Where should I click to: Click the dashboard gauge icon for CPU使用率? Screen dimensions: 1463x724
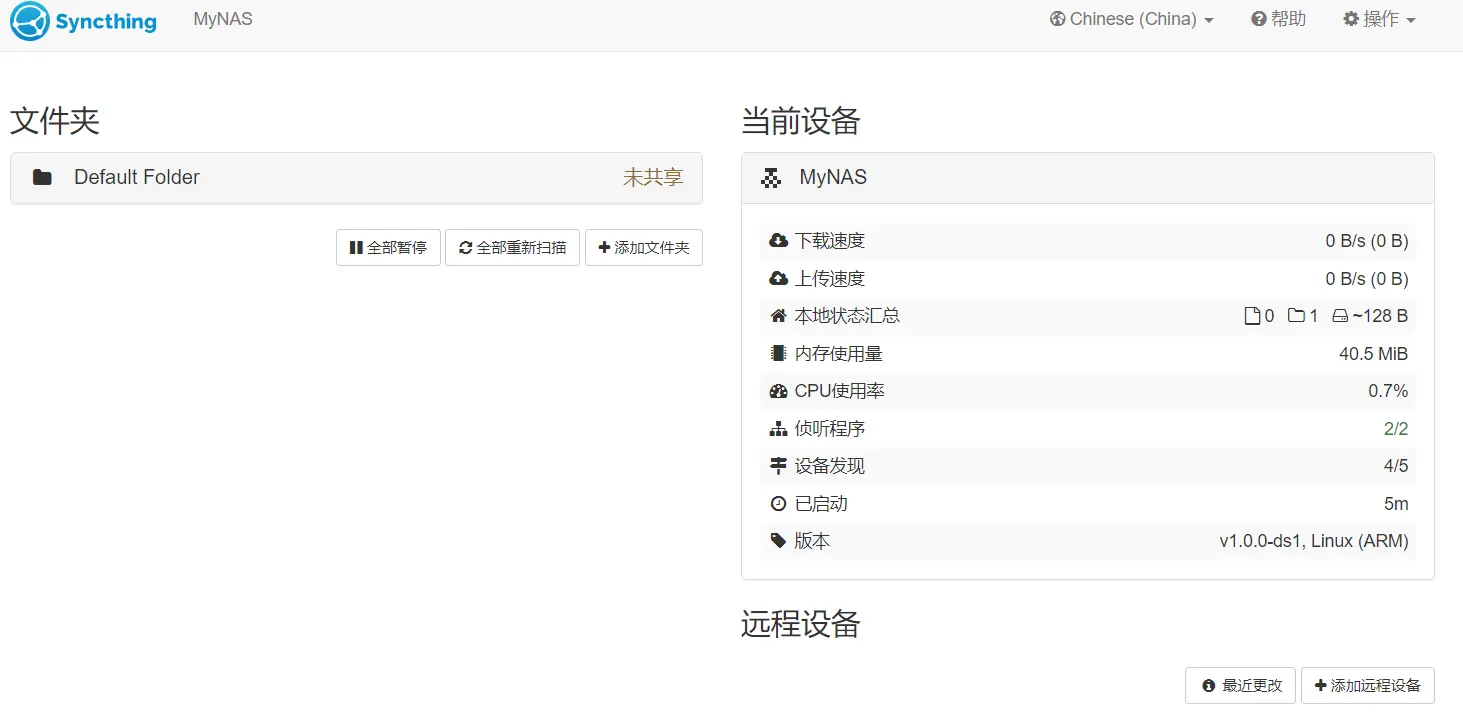coord(778,391)
